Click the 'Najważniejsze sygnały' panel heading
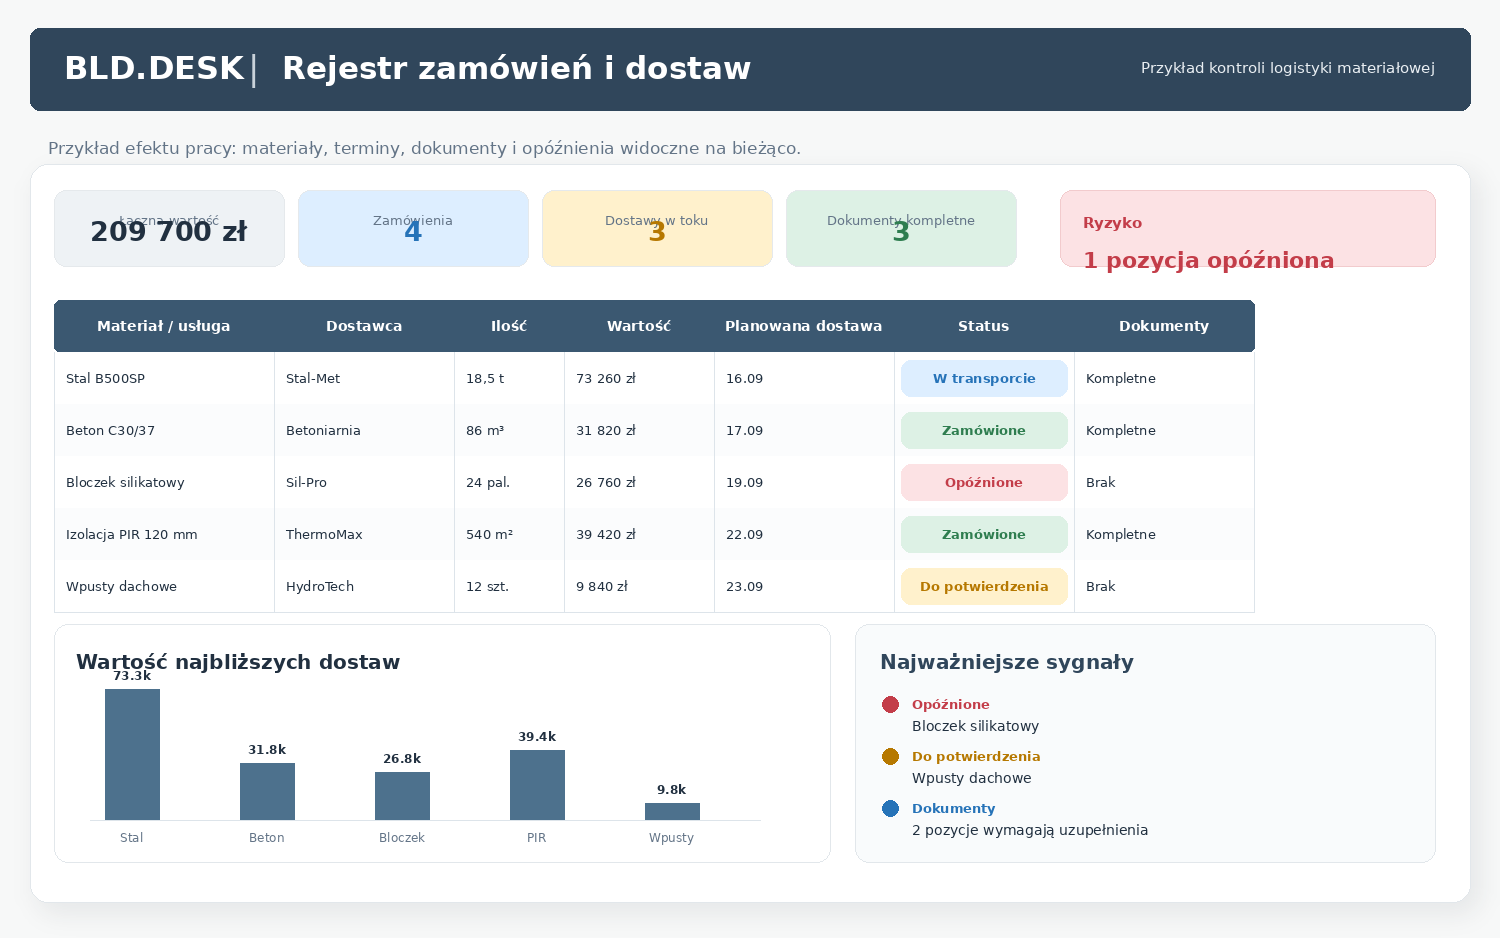 coord(1007,662)
